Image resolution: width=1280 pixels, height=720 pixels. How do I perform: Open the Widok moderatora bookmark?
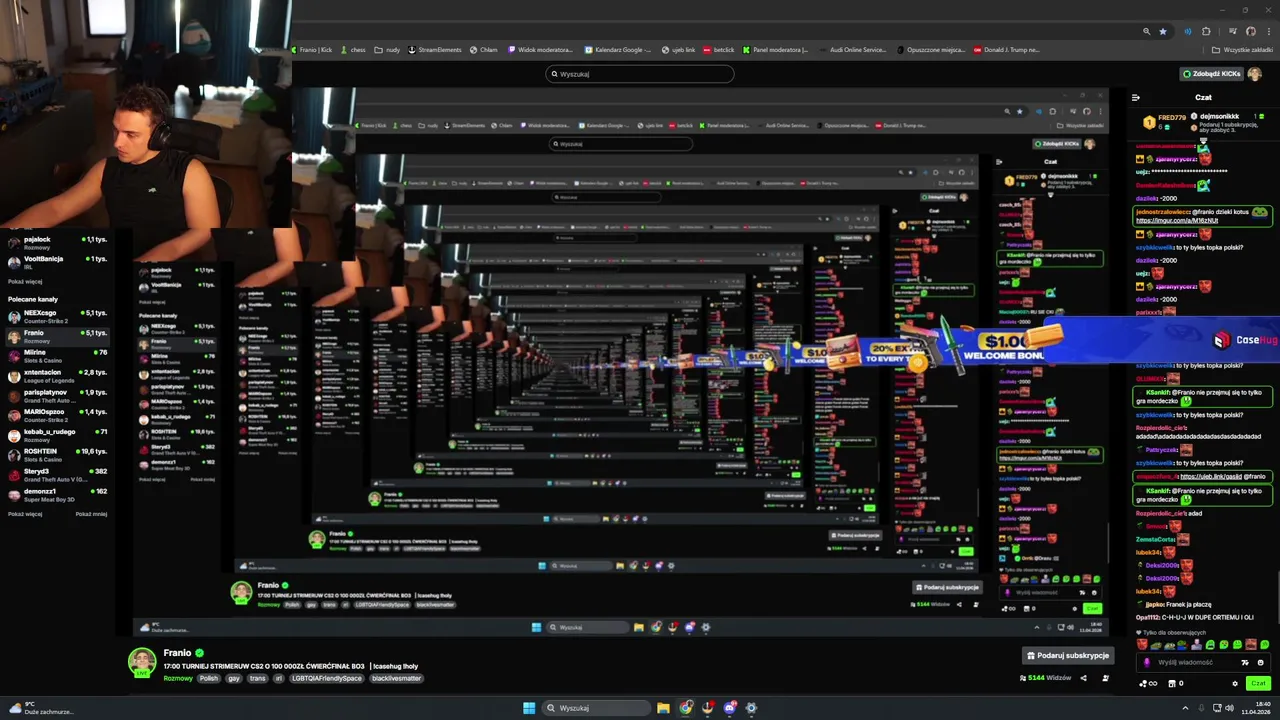click(x=541, y=50)
